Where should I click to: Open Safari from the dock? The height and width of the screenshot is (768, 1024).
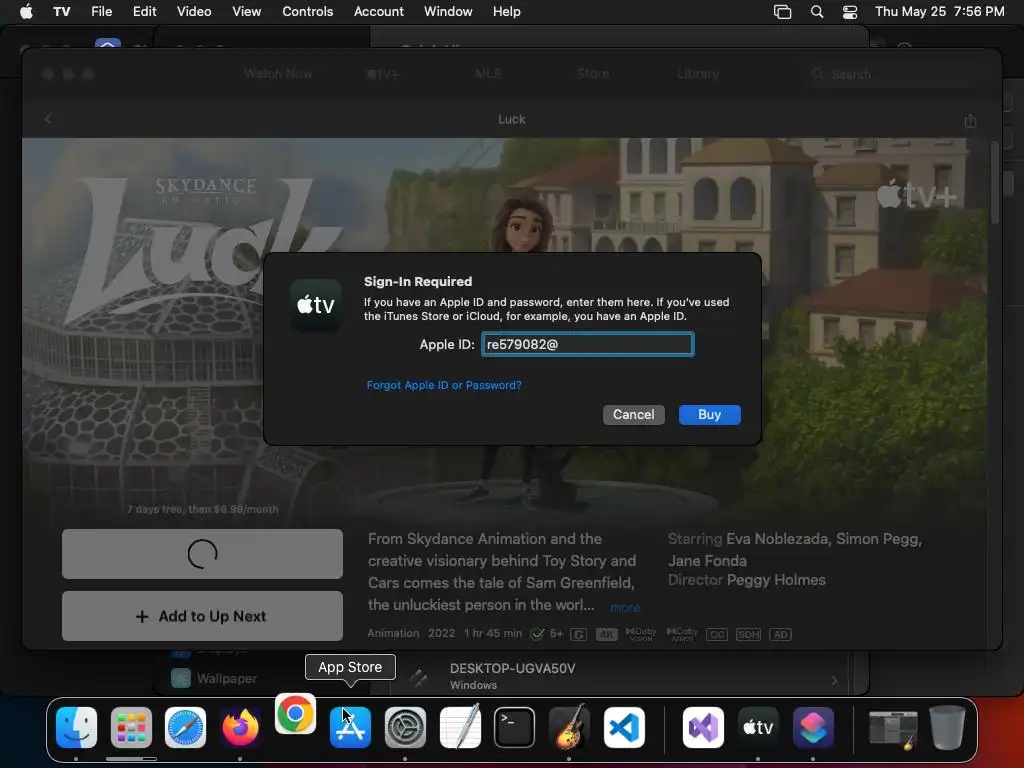point(185,728)
